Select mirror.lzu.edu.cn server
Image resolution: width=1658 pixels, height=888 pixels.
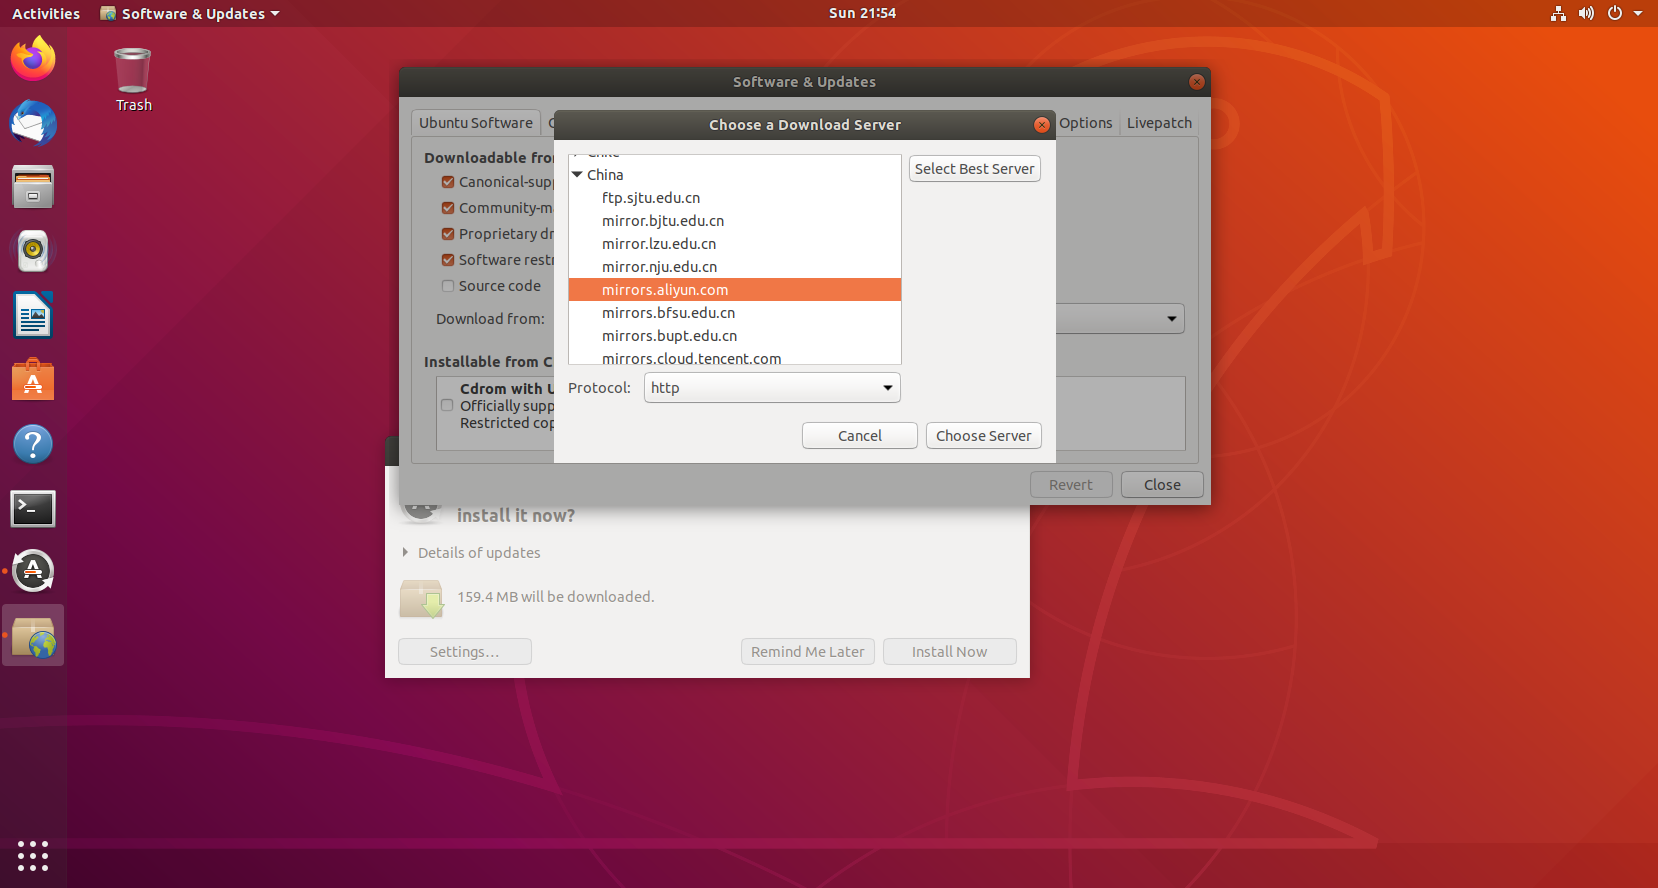coord(735,244)
